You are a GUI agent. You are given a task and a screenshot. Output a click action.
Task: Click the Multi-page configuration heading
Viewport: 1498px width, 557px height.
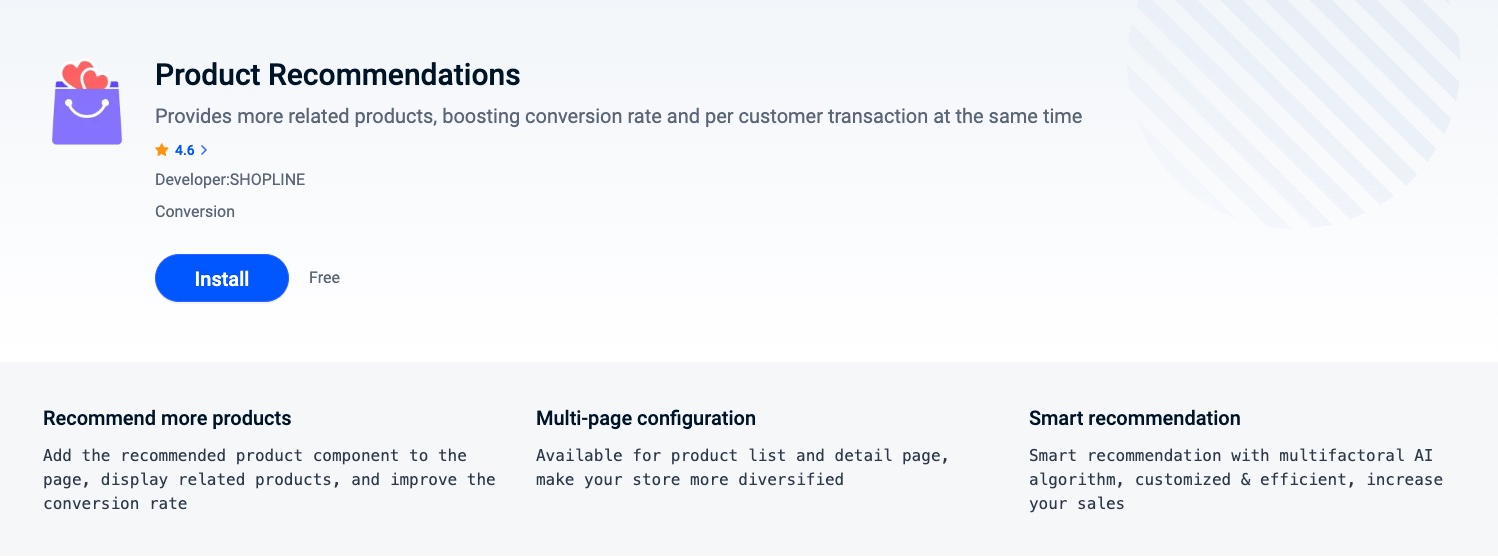(x=646, y=418)
